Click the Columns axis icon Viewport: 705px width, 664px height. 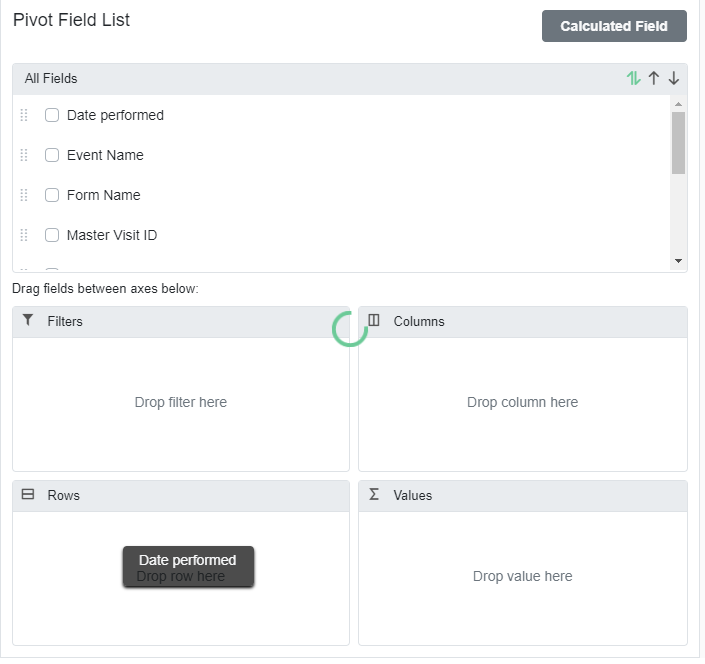374,321
